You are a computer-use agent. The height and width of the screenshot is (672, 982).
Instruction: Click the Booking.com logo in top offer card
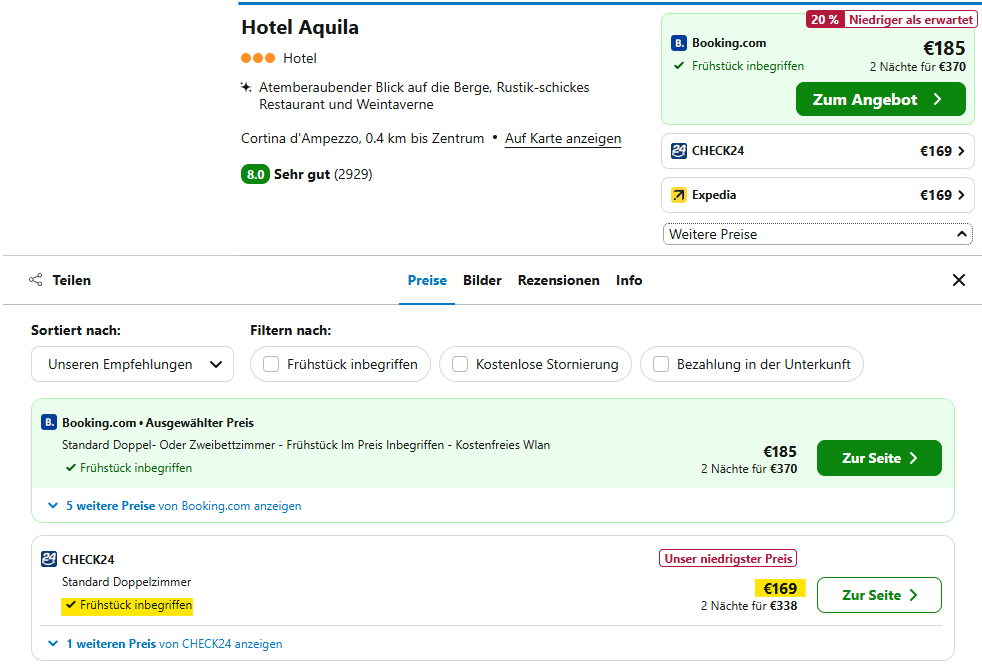679,43
